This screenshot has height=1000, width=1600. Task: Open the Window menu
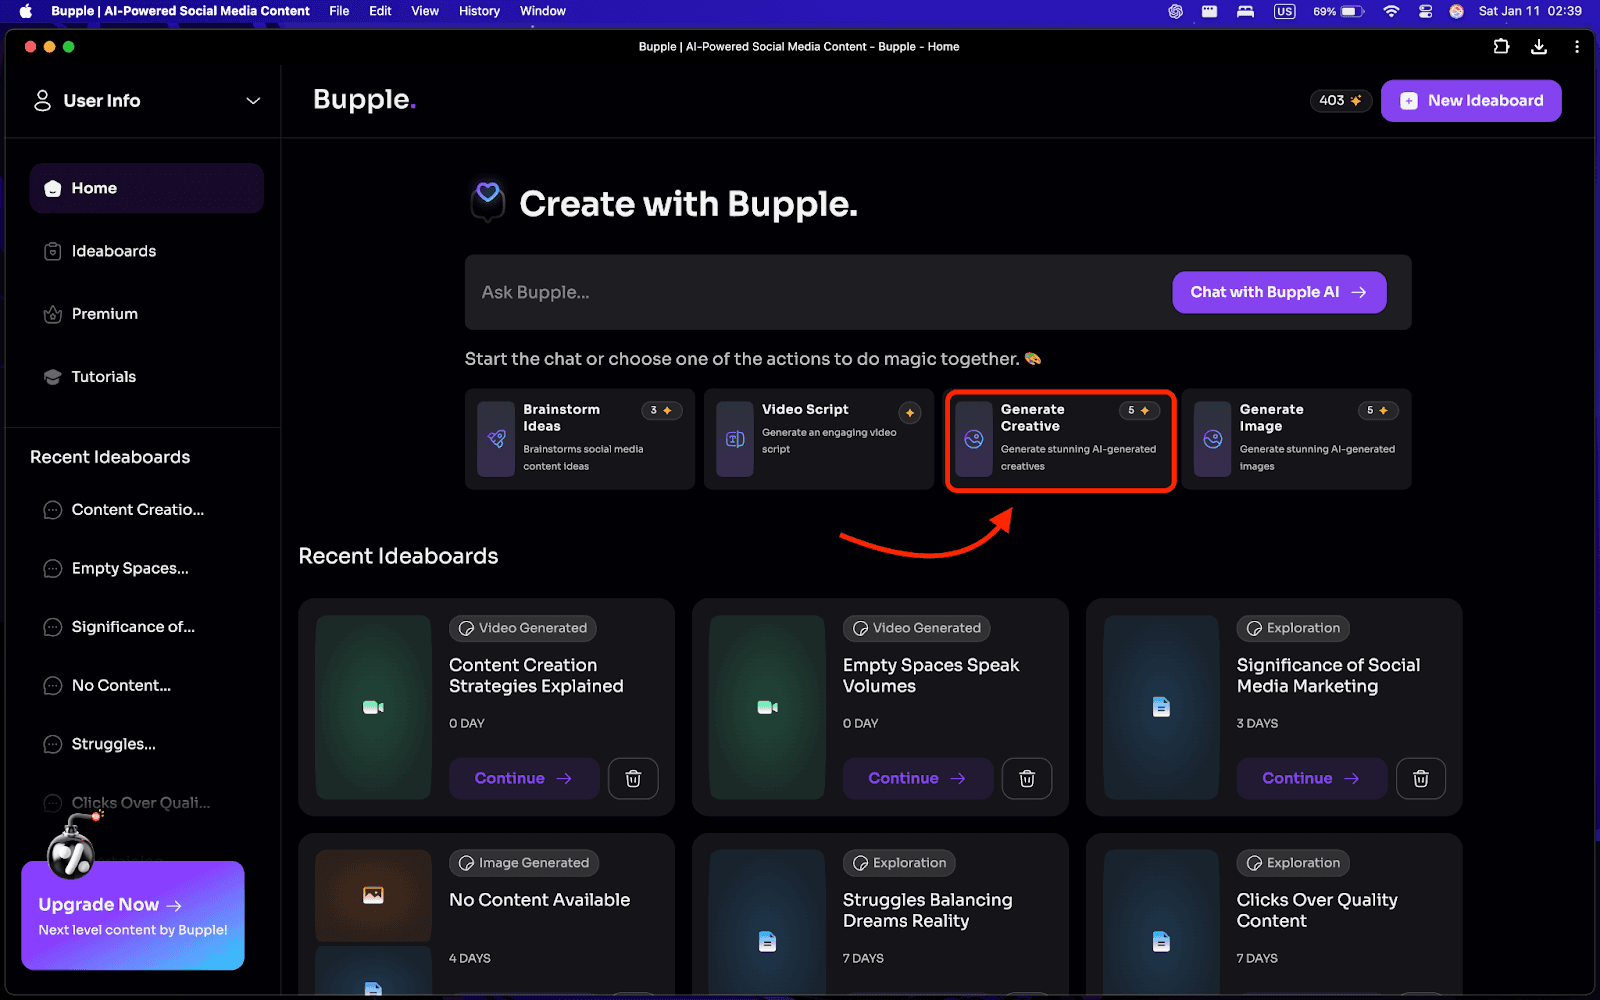point(543,11)
